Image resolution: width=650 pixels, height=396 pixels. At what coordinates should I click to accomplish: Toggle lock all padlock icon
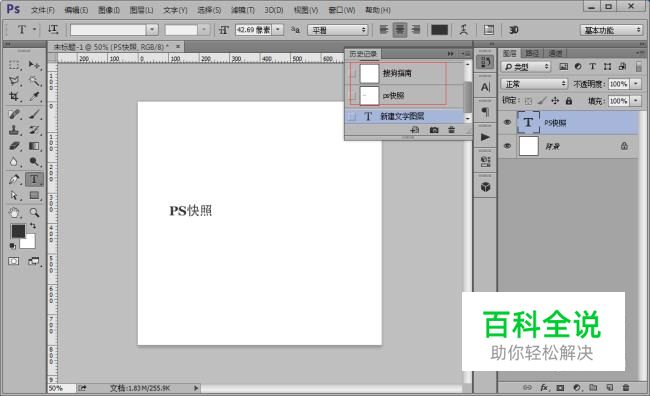pos(569,101)
